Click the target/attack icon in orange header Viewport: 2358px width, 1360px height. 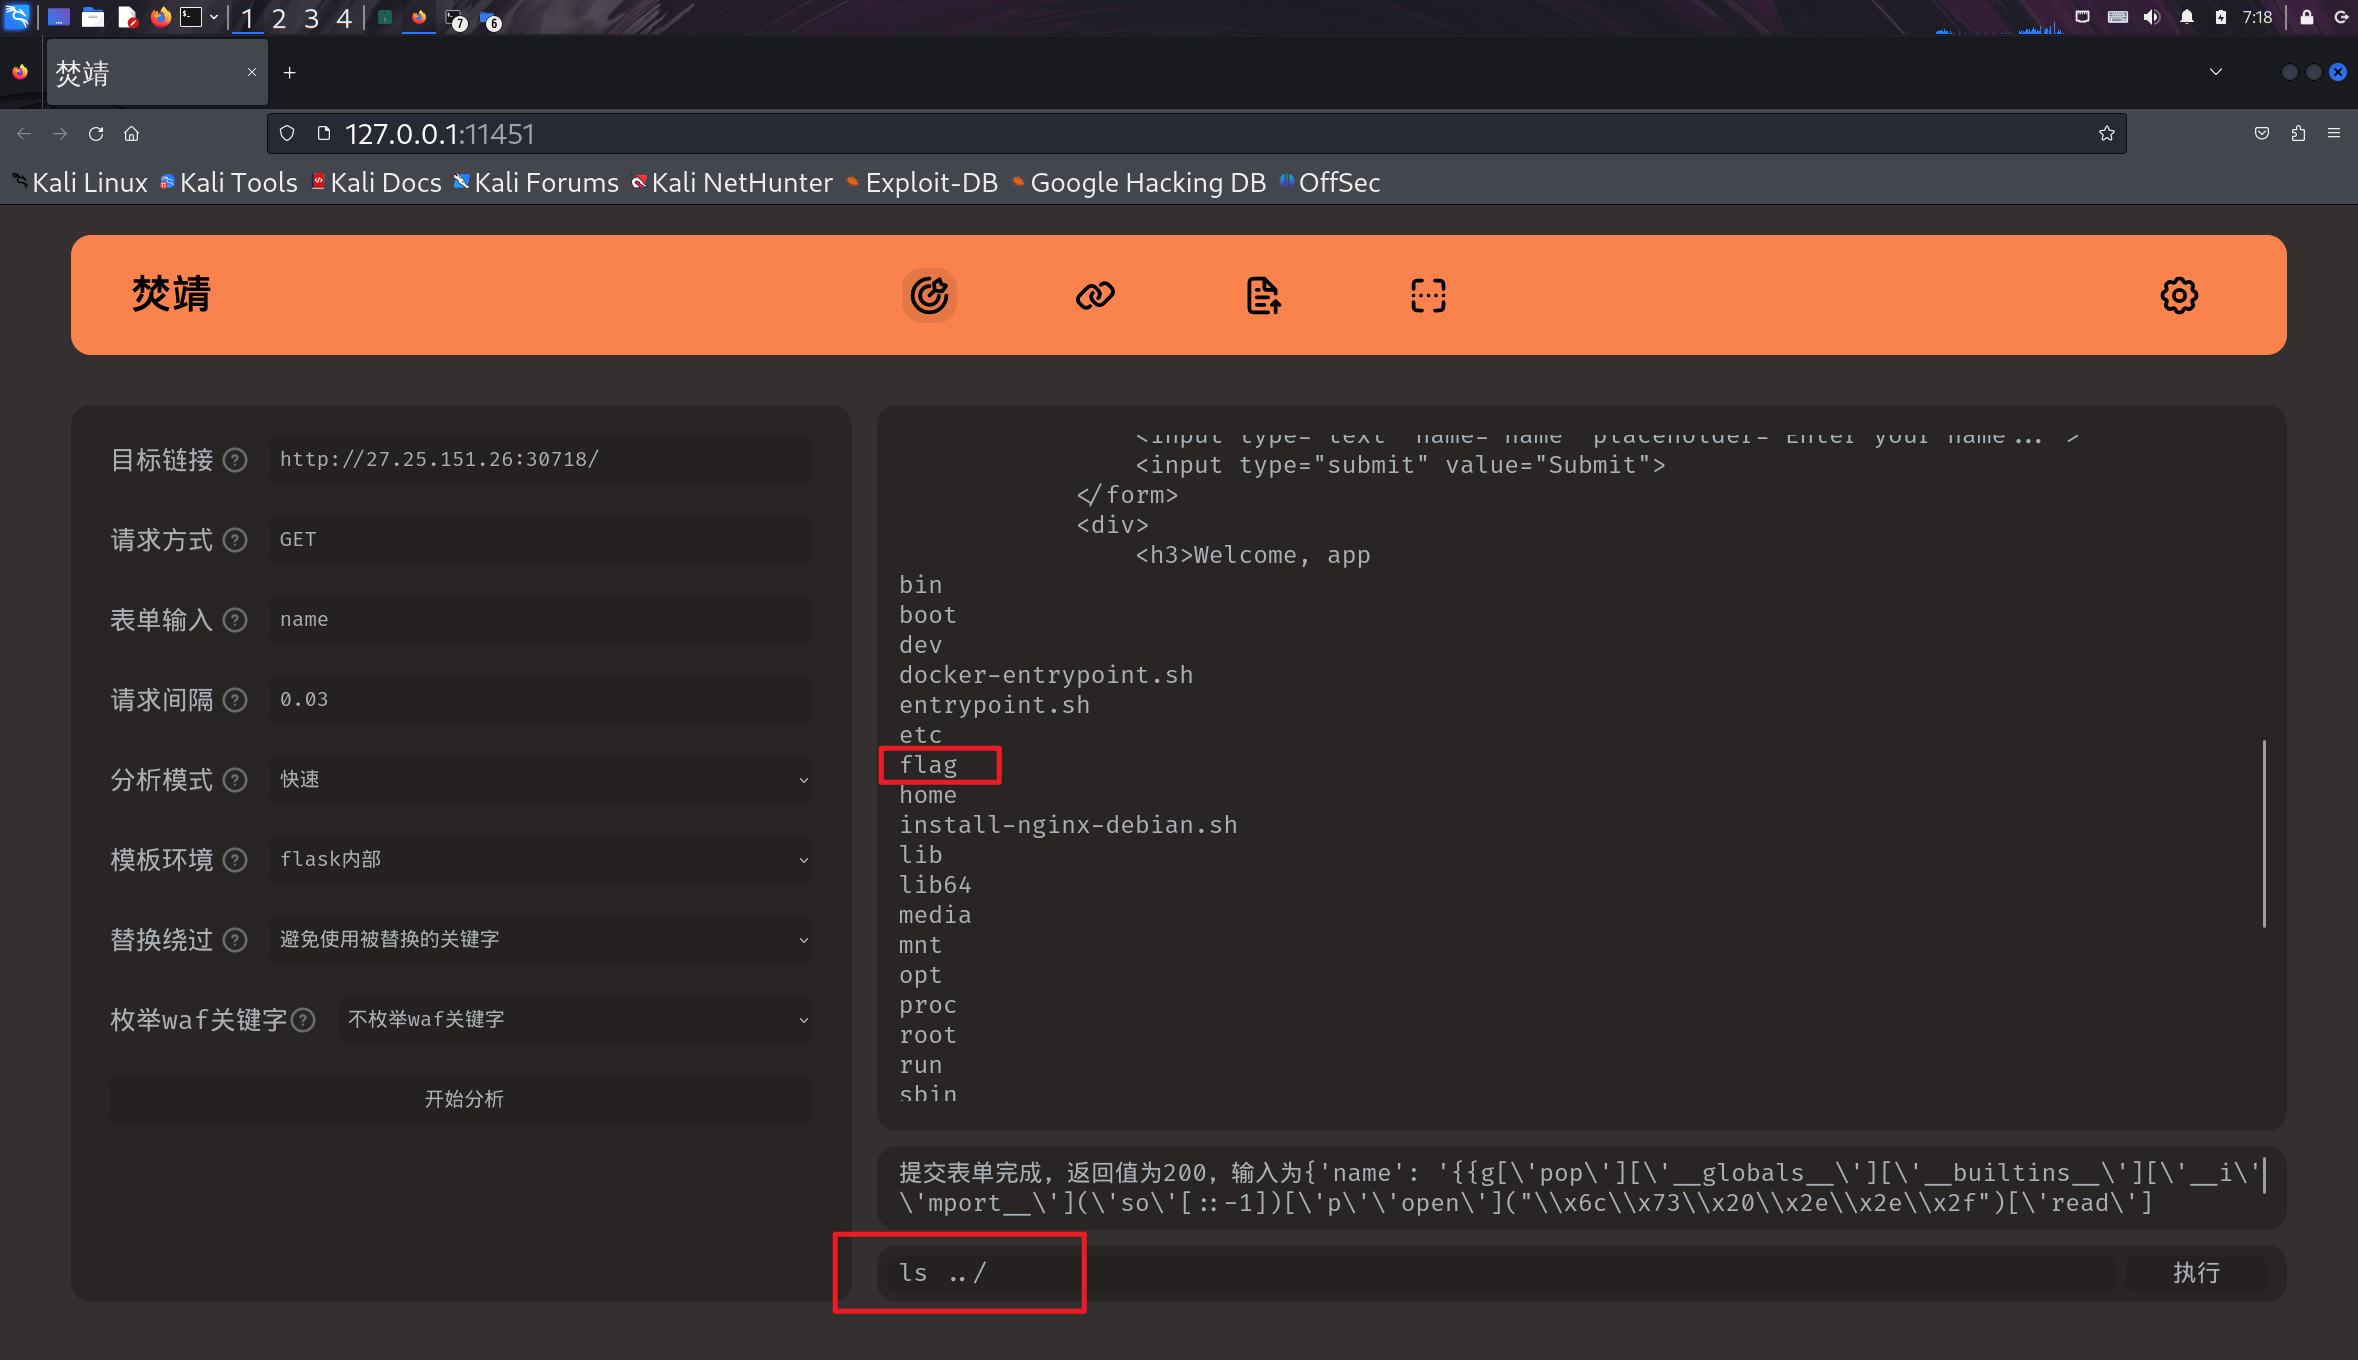[x=929, y=295]
